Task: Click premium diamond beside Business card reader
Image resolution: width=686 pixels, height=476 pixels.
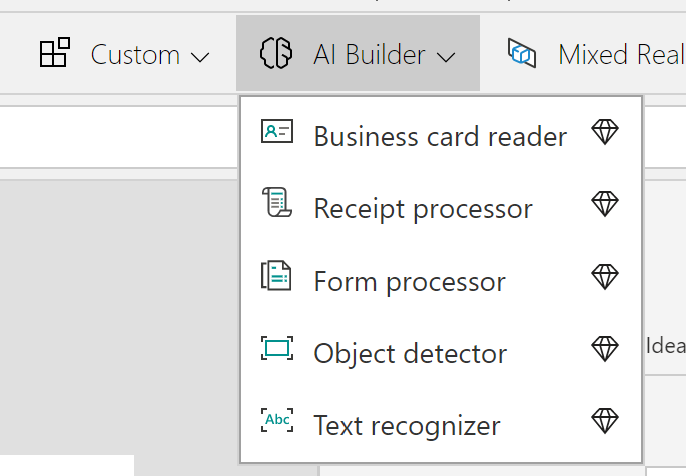Action: (x=605, y=132)
